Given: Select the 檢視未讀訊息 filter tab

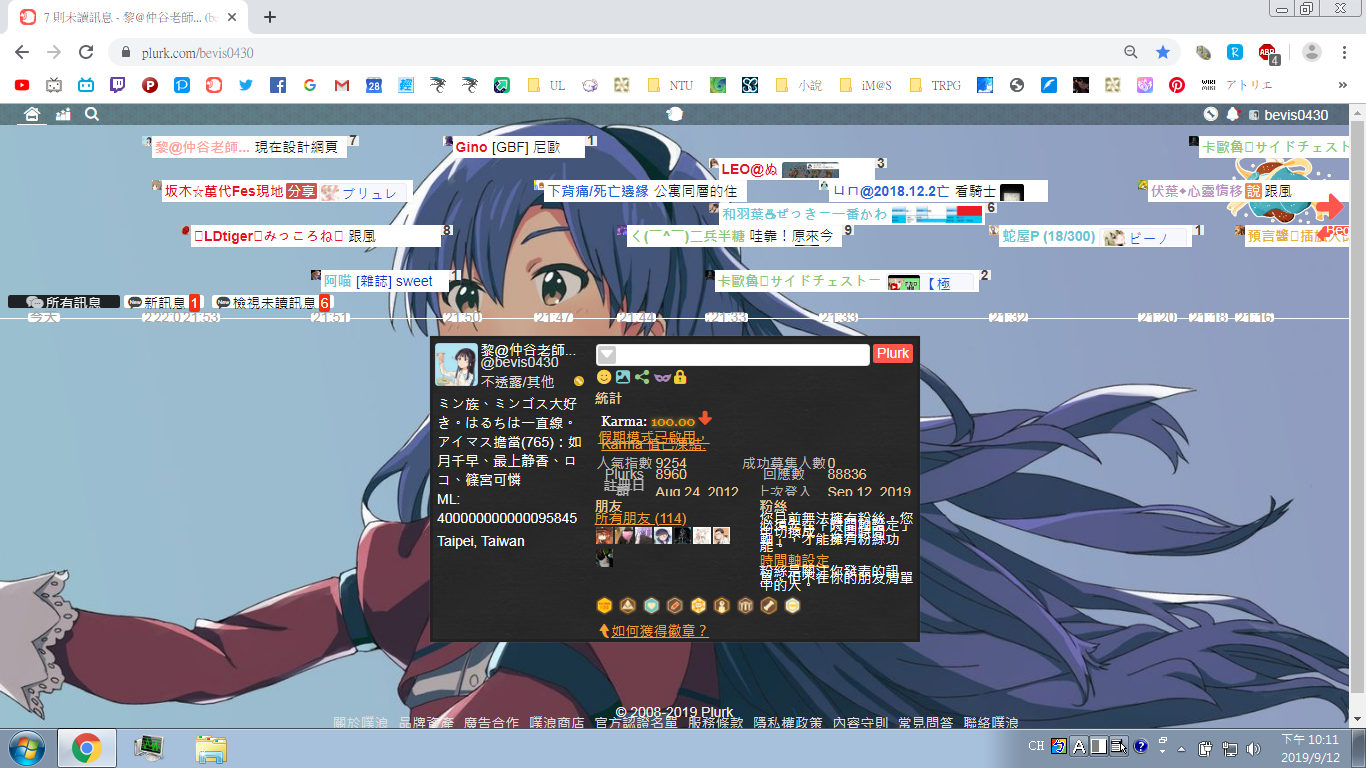Looking at the screenshot, I should (x=273, y=302).
